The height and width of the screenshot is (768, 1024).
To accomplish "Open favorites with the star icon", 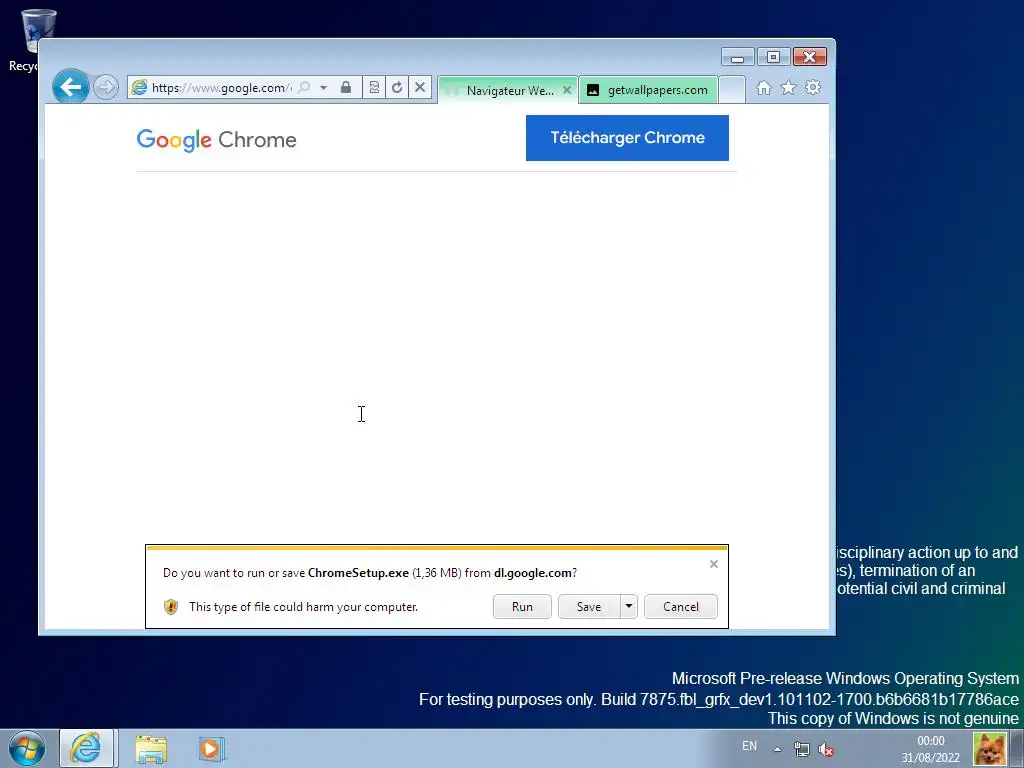I will pos(788,88).
